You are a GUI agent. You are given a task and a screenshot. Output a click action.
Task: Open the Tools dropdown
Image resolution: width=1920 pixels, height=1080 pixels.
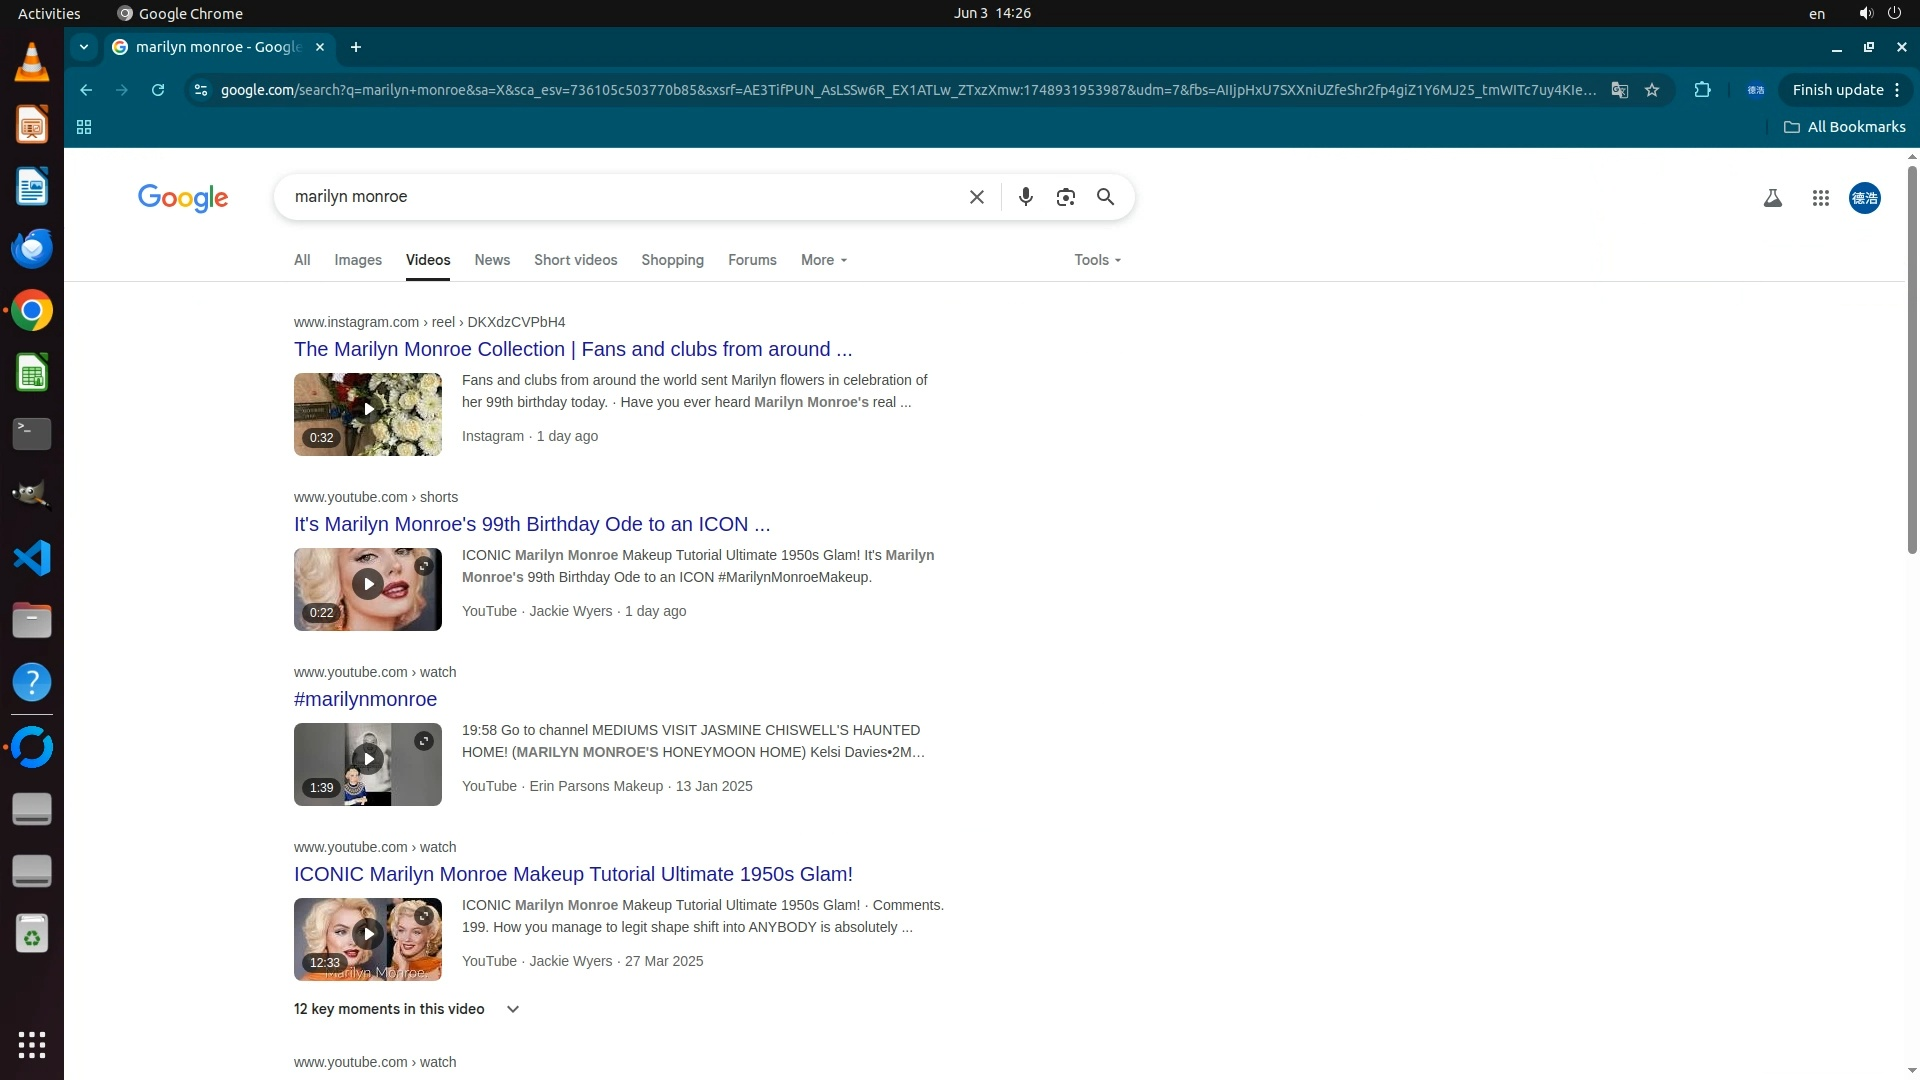point(1097,260)
